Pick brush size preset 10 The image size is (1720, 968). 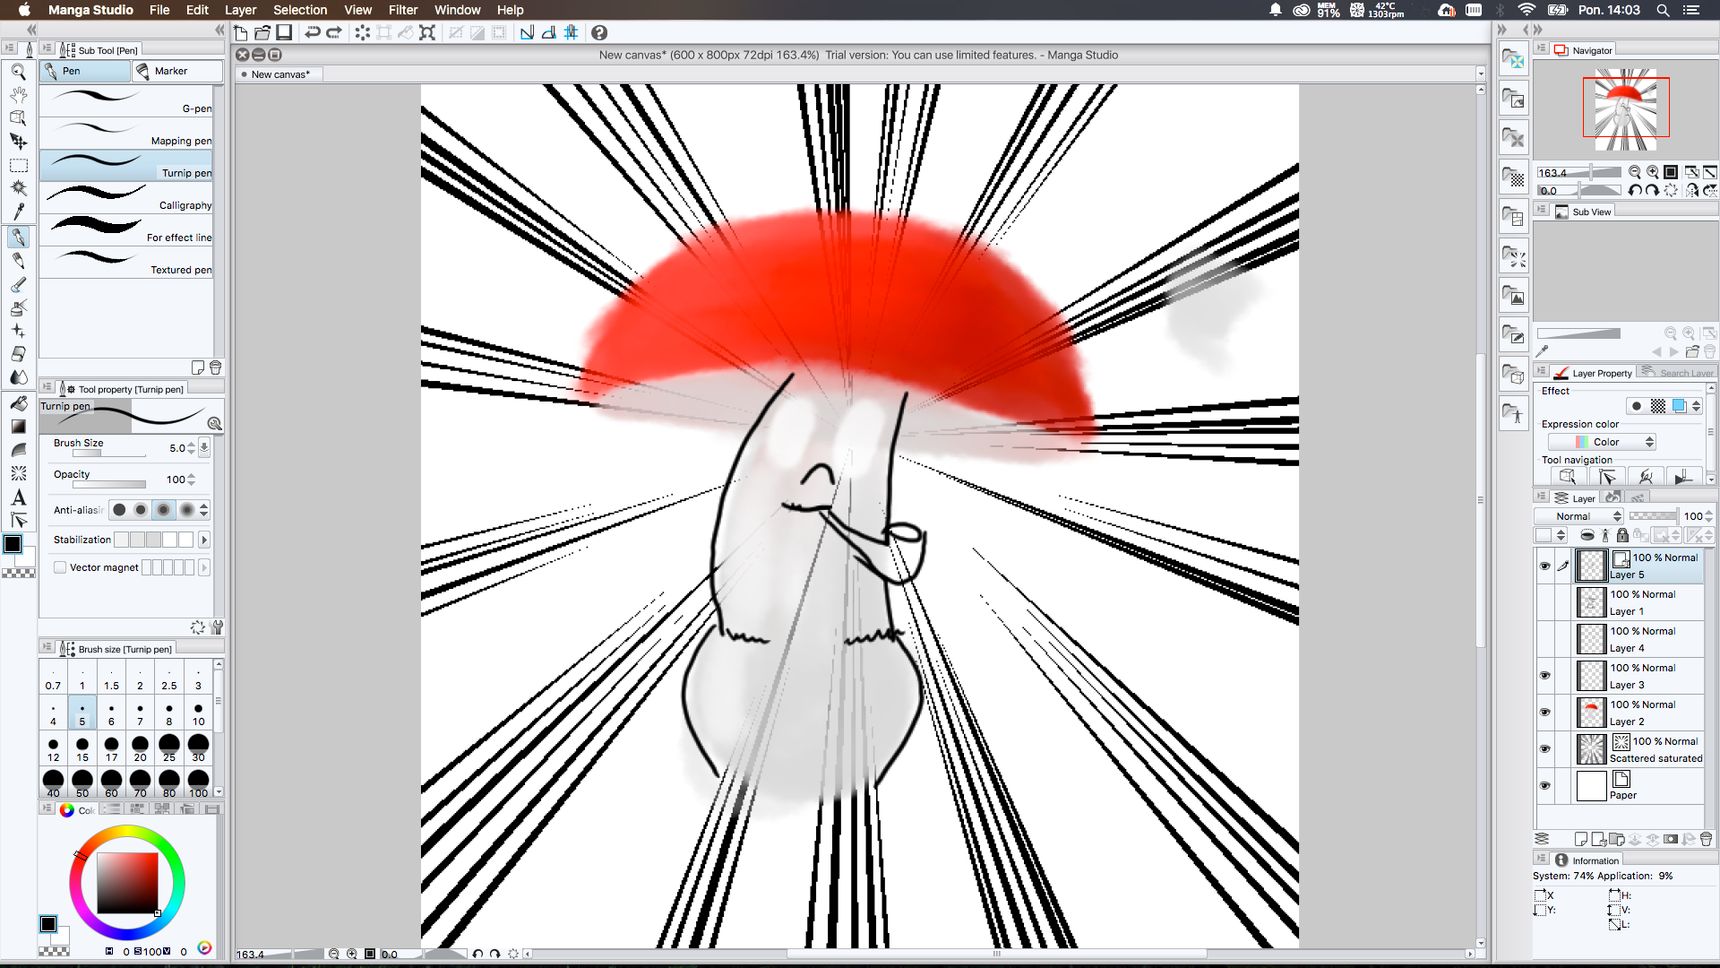(198, 713)
